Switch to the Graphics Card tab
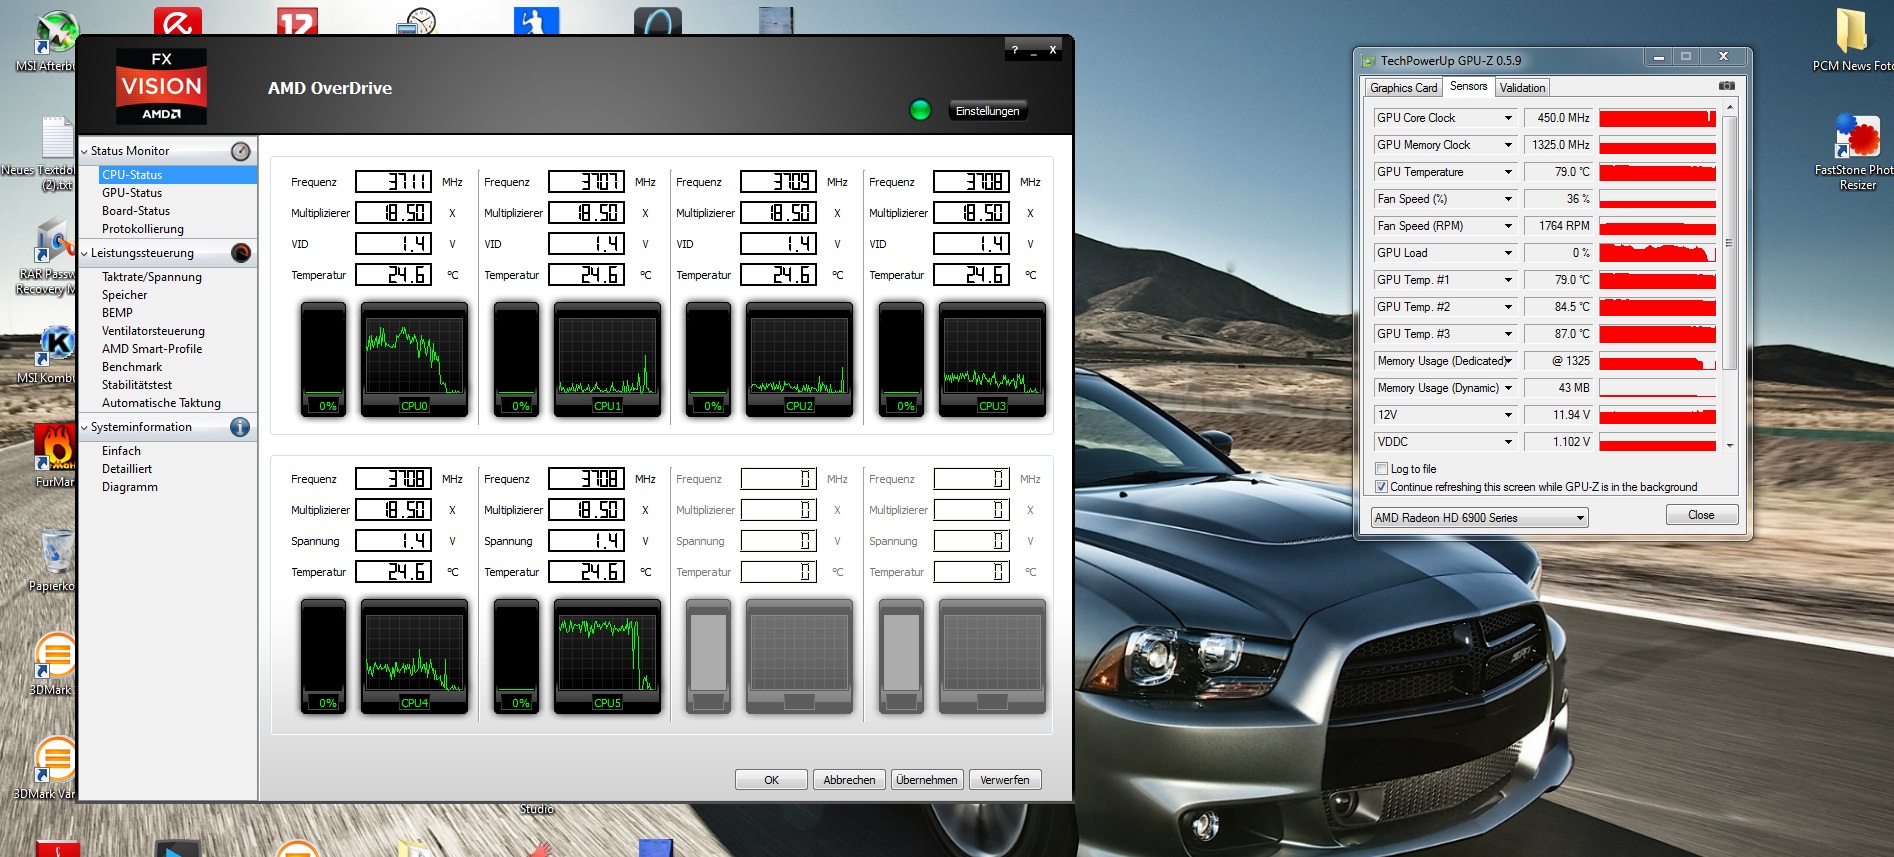The height and width of the screenshot is (857, 1894). [x=1403, y=88]
